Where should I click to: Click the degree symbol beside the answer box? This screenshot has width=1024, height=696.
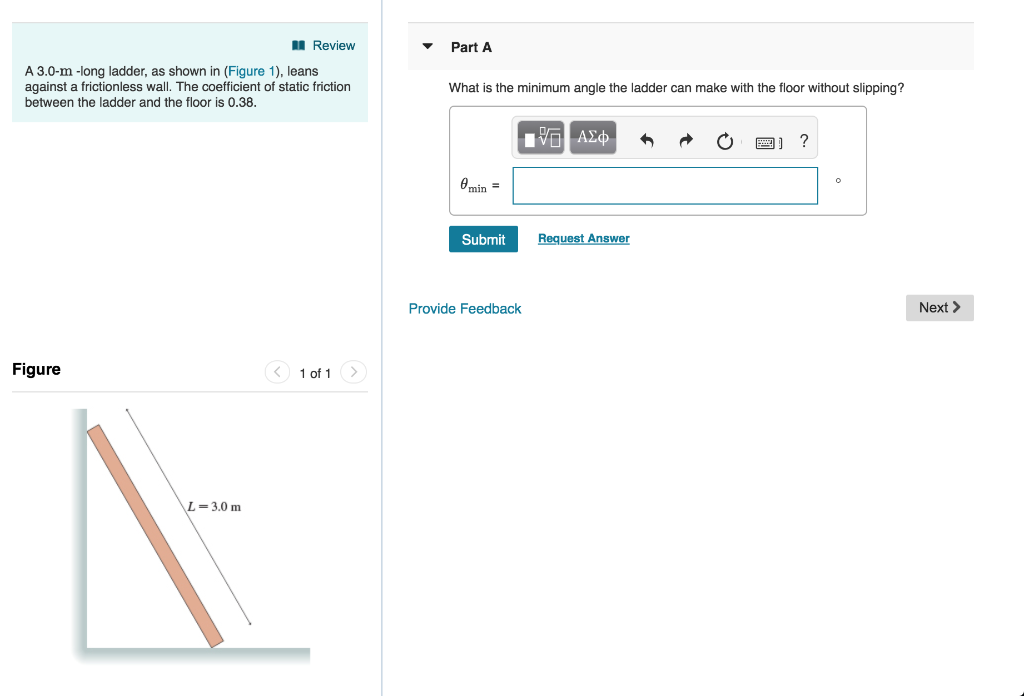click(838, 181)
